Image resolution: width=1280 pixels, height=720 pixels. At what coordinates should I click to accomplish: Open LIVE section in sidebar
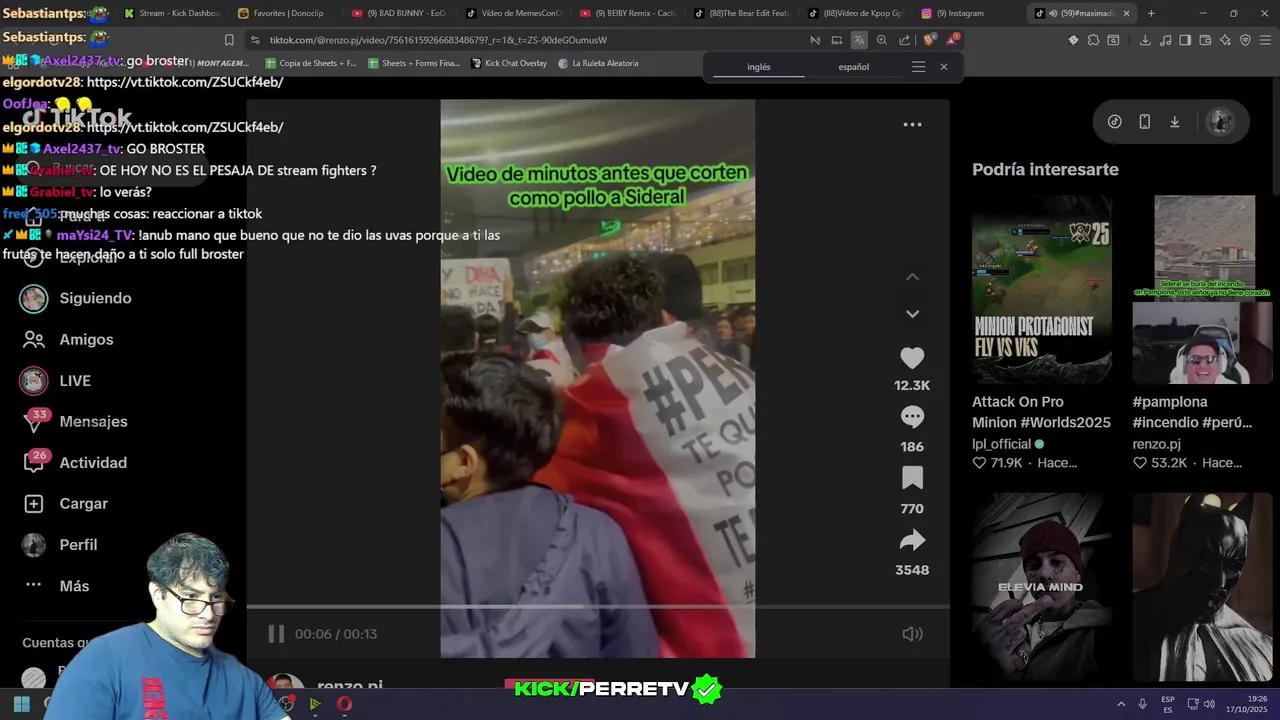tap(75, 380)
